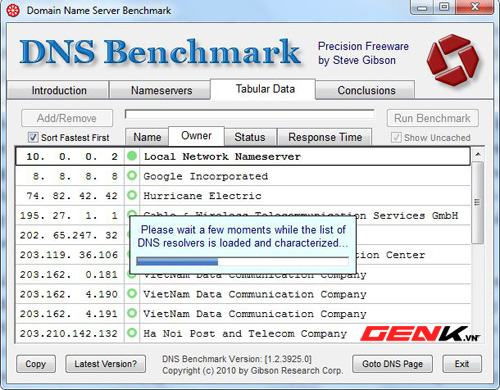Click the red GRC logo emblem
The height and width of the screenshot is (390, 500).
tap(454, 61)
